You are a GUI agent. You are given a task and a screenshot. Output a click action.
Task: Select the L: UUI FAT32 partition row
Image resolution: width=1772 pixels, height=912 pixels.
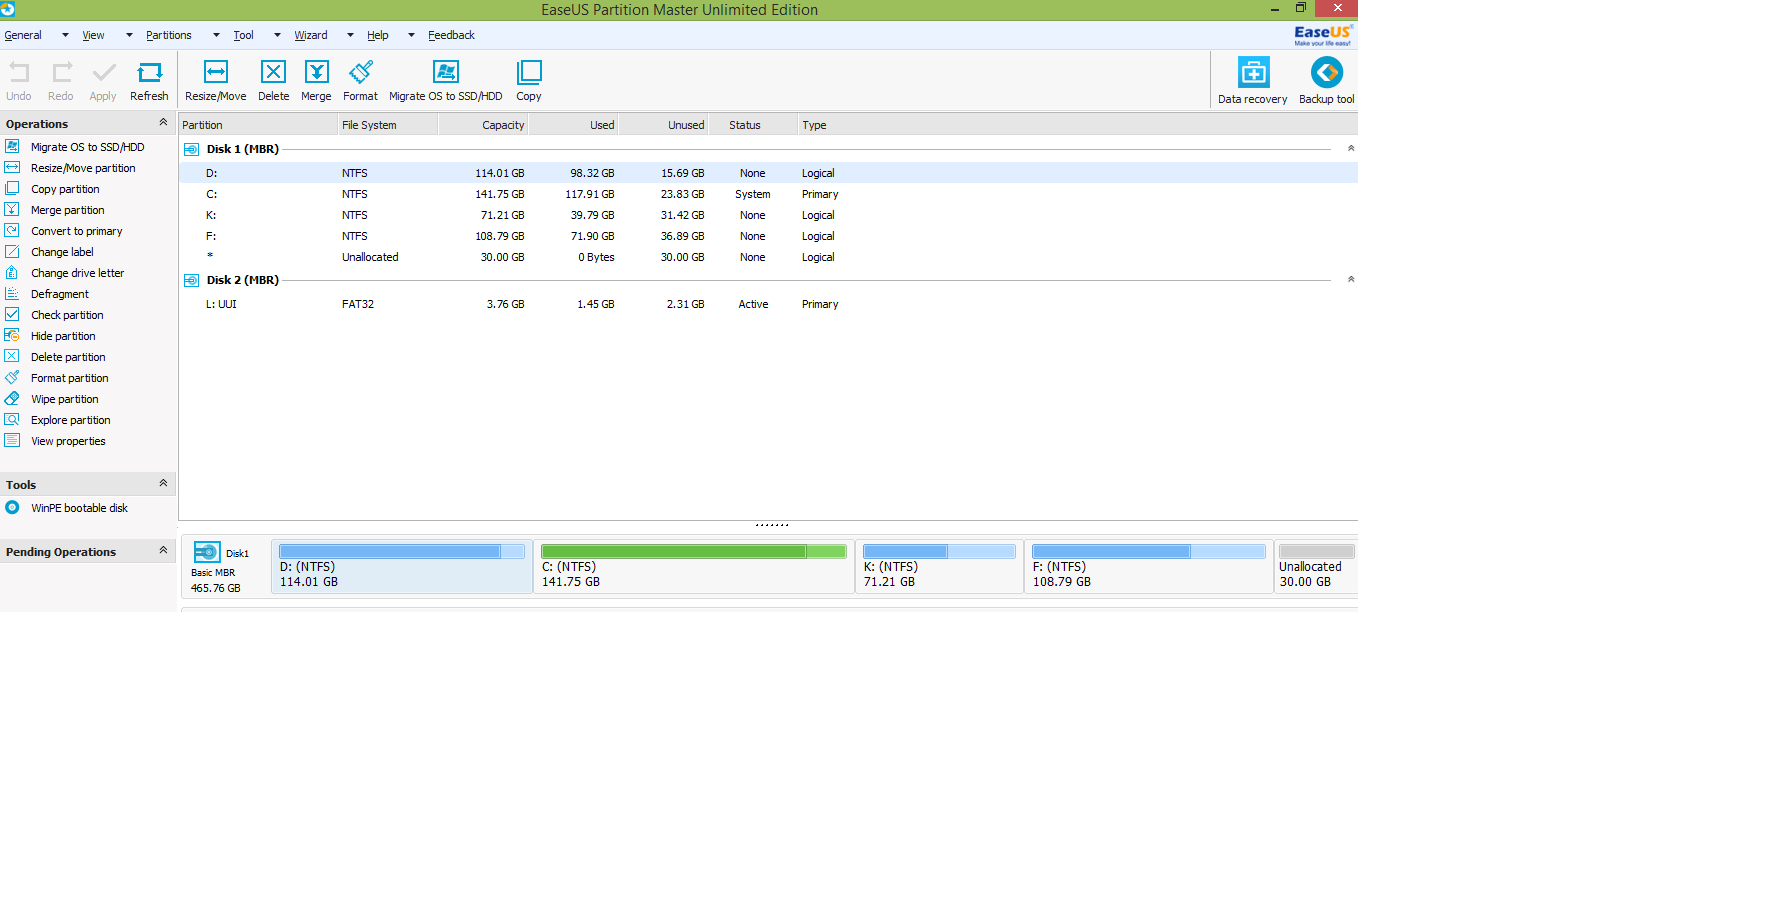coord(768,304)
